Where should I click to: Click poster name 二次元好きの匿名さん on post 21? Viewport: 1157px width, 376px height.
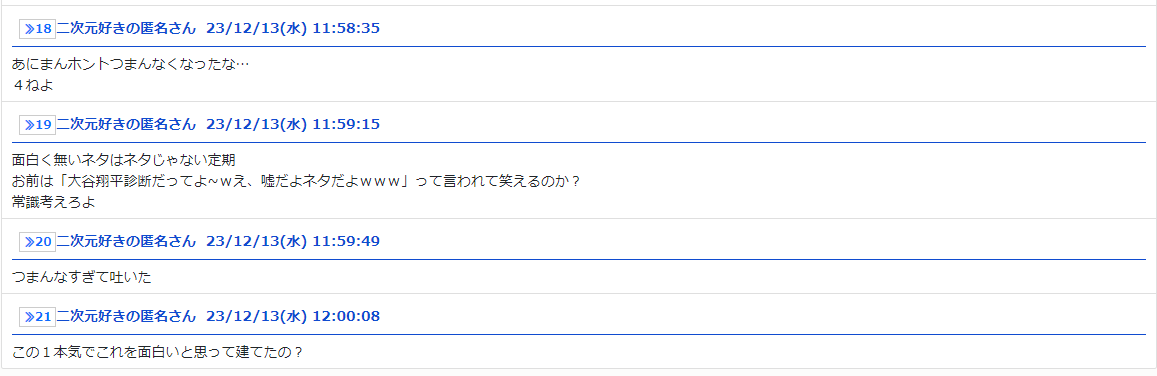126,317
